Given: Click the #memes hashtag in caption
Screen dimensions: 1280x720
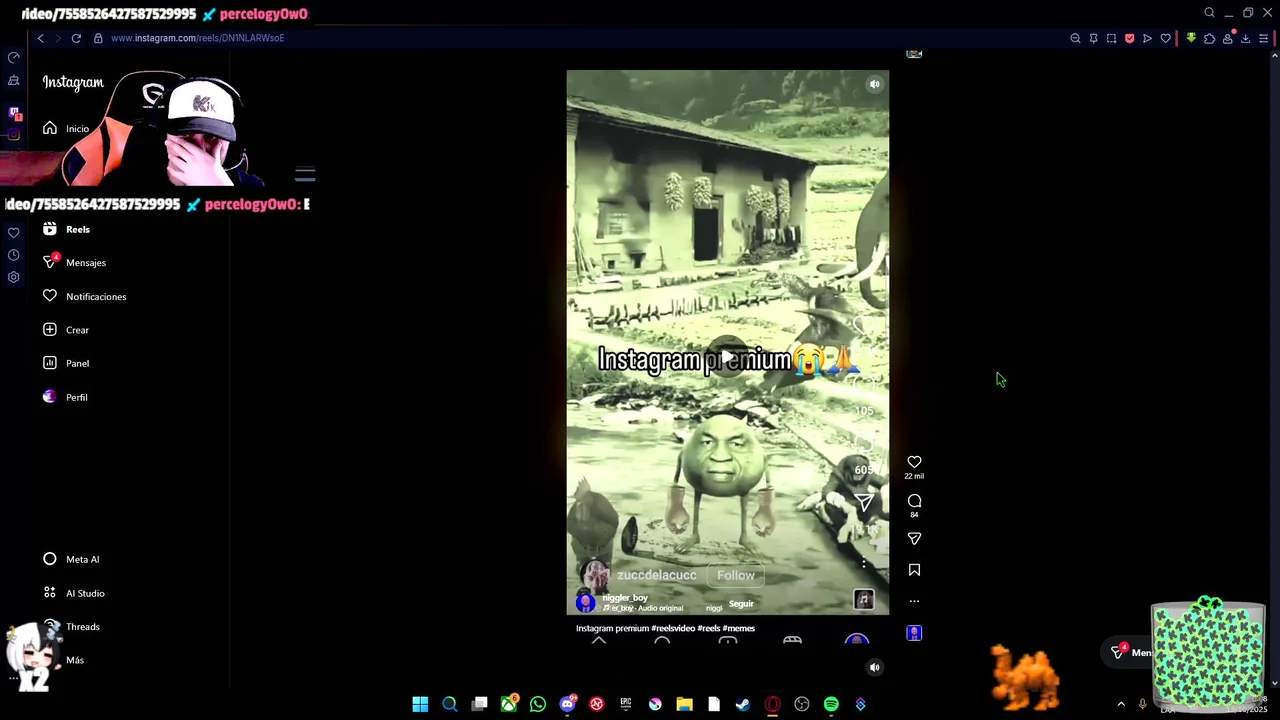Looking at the screenshot, I should pos(739,628).
